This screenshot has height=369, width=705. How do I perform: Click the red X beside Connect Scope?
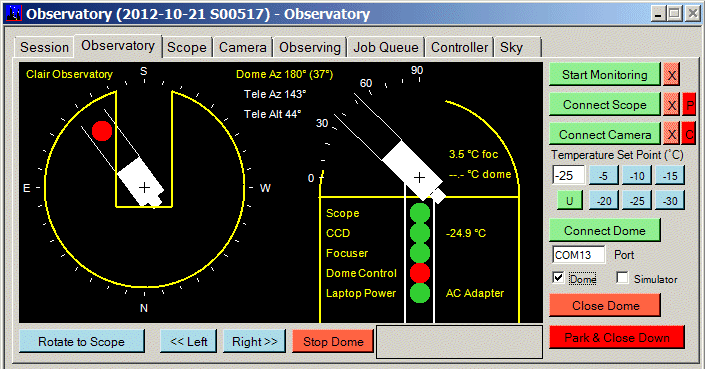coord(671,105)
